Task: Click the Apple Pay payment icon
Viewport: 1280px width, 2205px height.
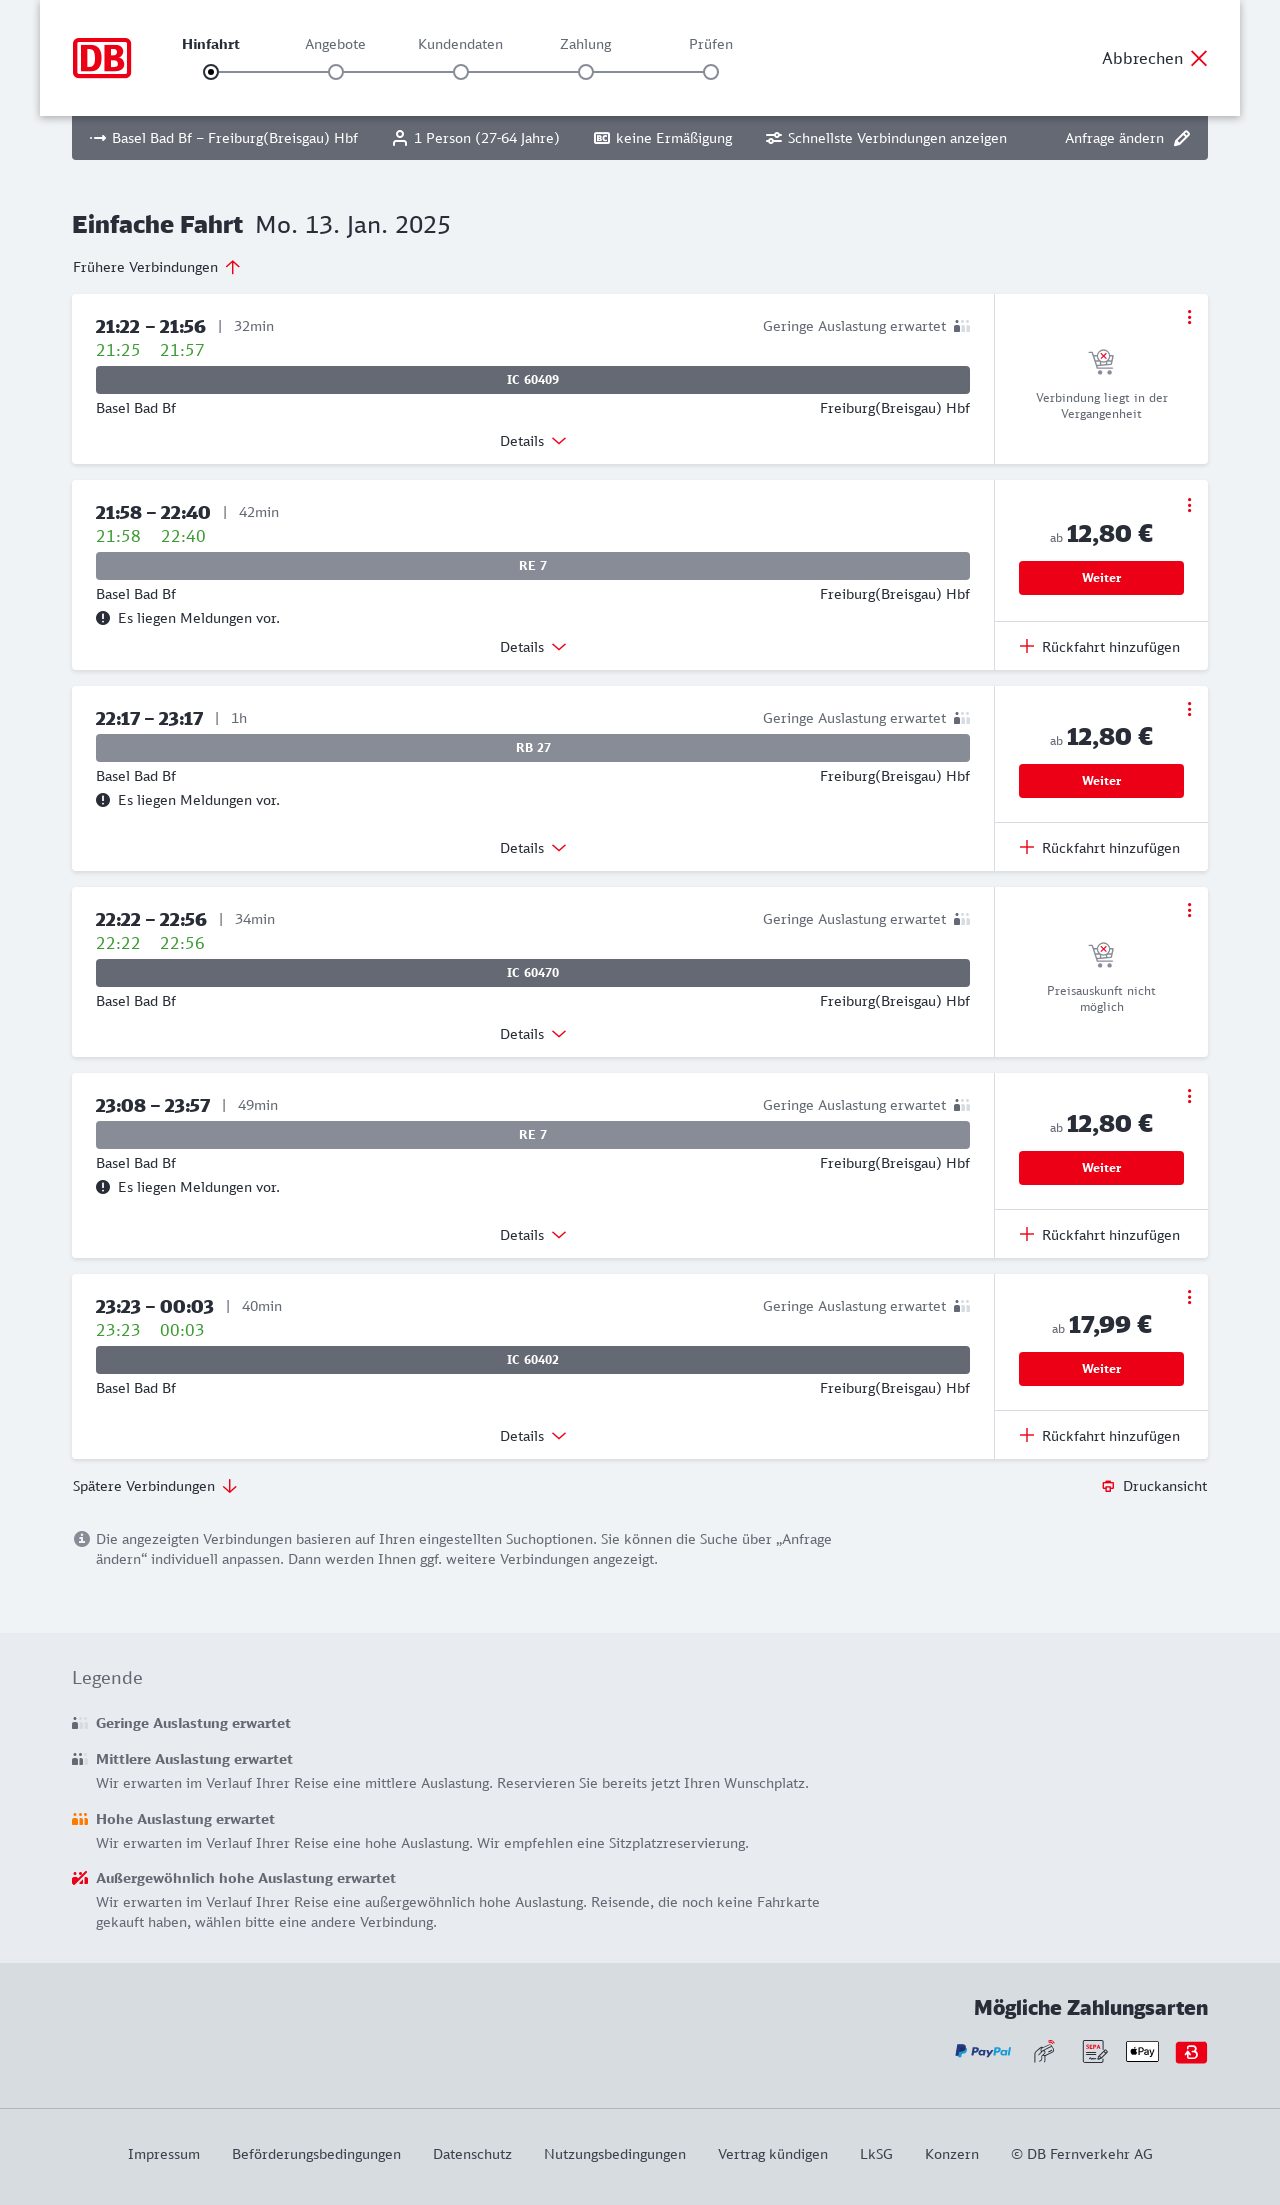Action: click(x=1142, y=2052)
